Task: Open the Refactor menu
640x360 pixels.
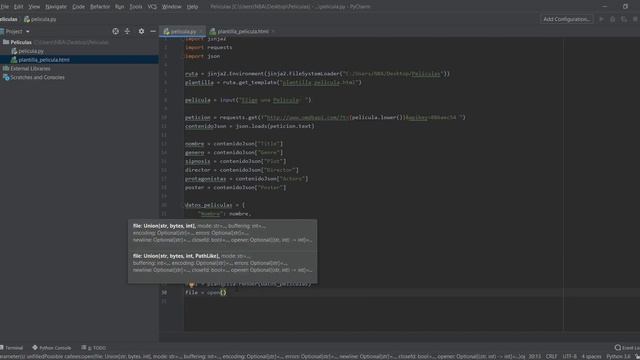Action: 100,7
